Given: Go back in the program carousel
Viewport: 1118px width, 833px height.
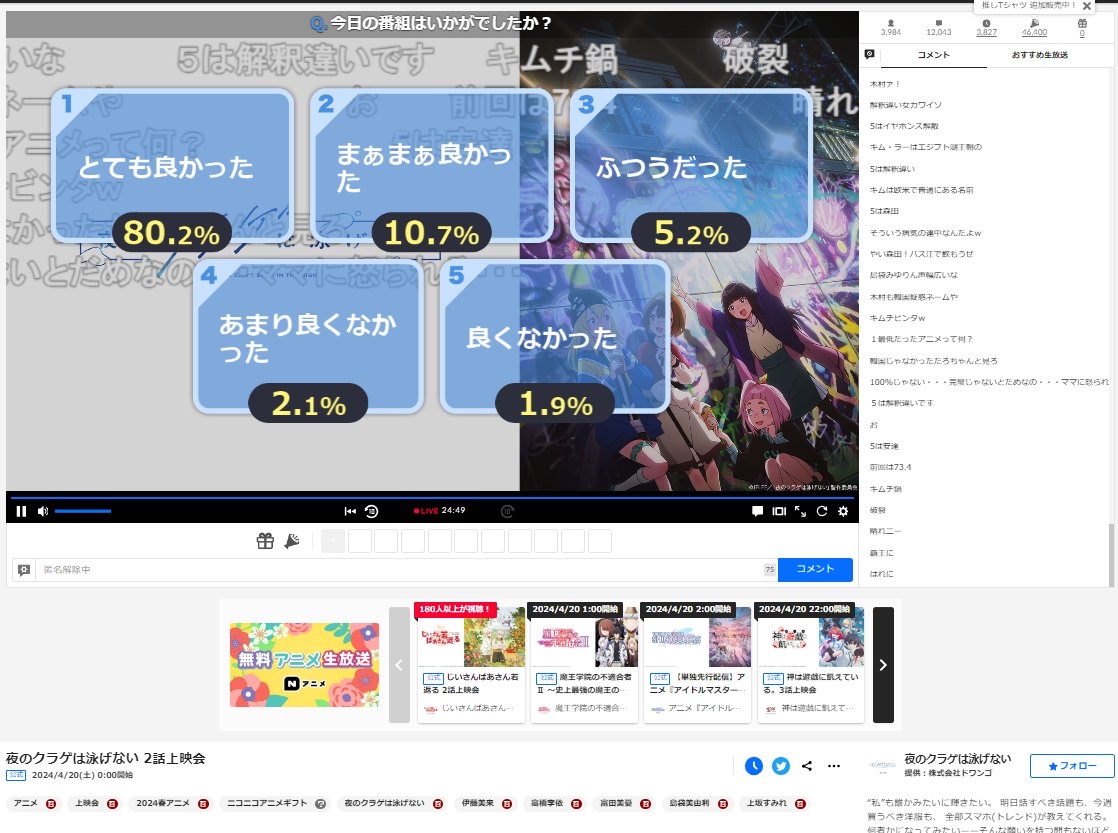Looking at the screenshot, I should point(399,664).
